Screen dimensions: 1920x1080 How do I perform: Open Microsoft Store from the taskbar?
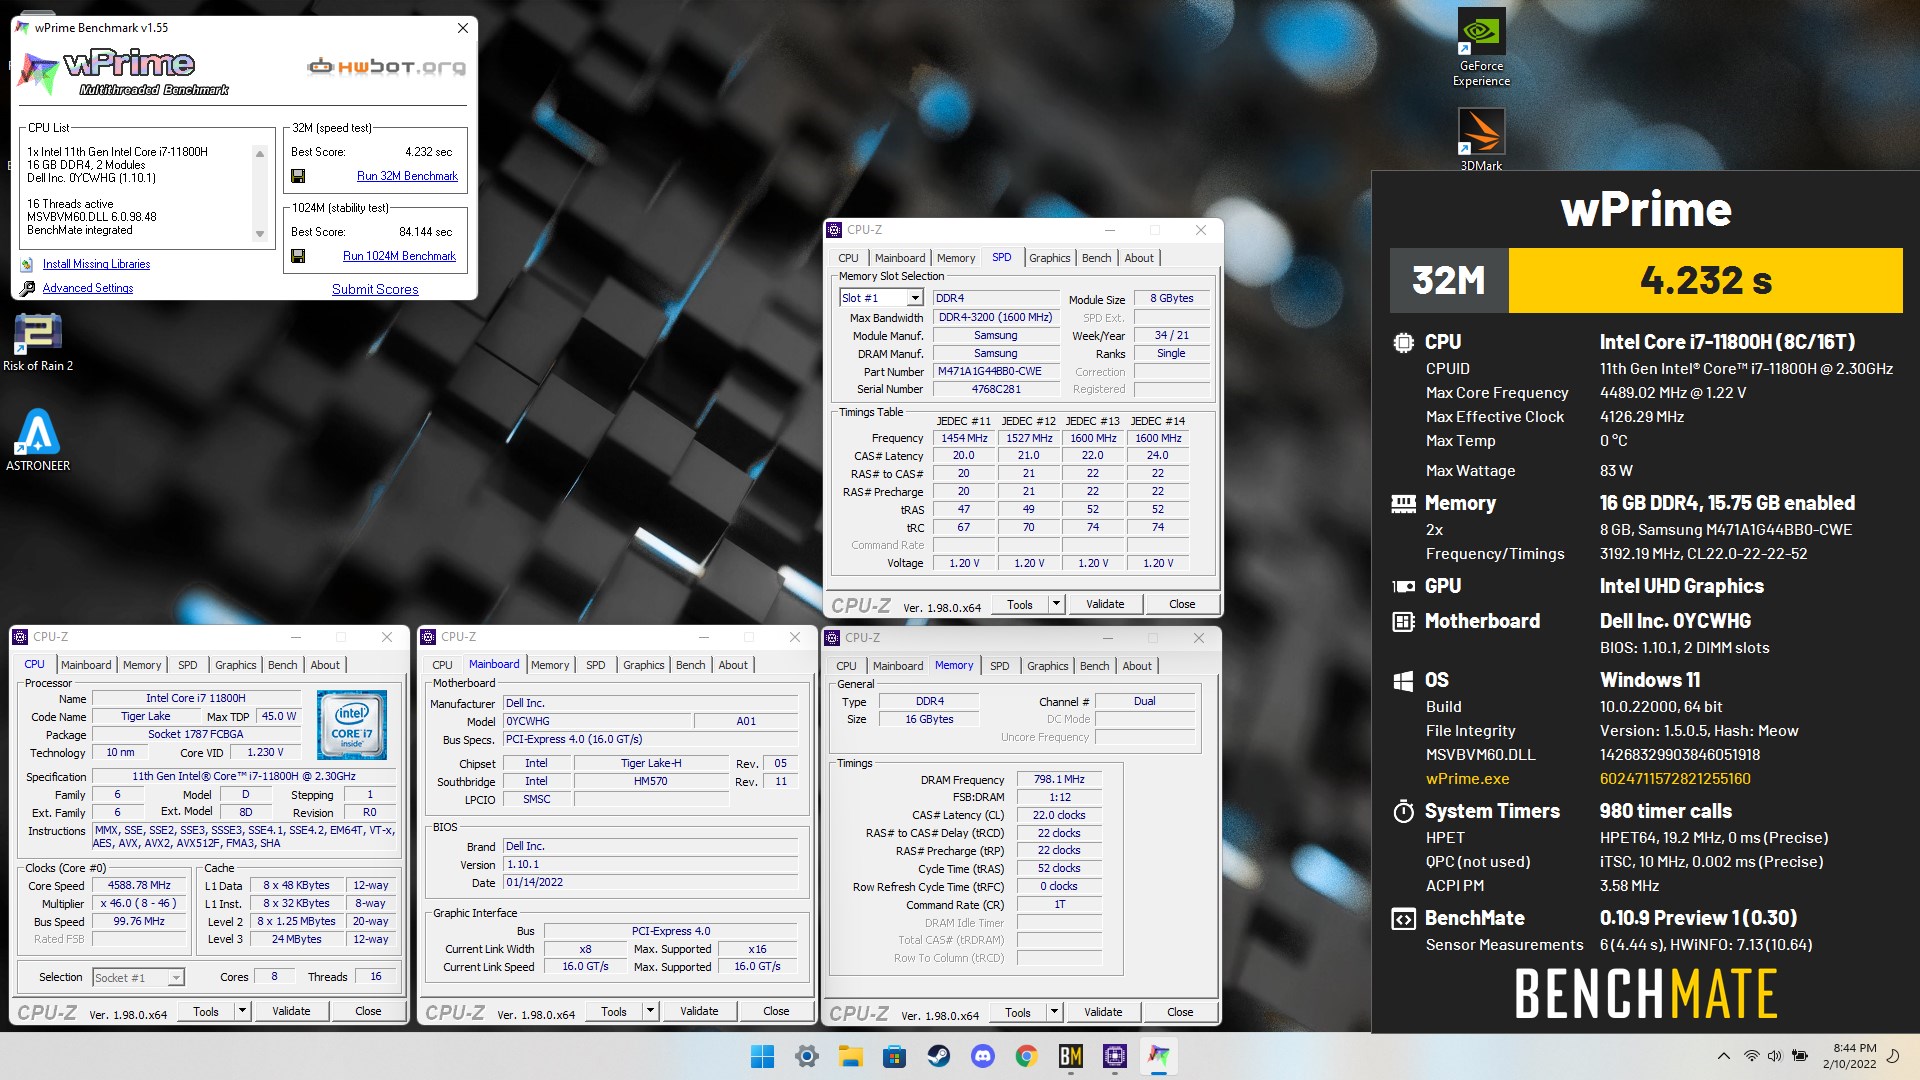[x=894, y=1056]
